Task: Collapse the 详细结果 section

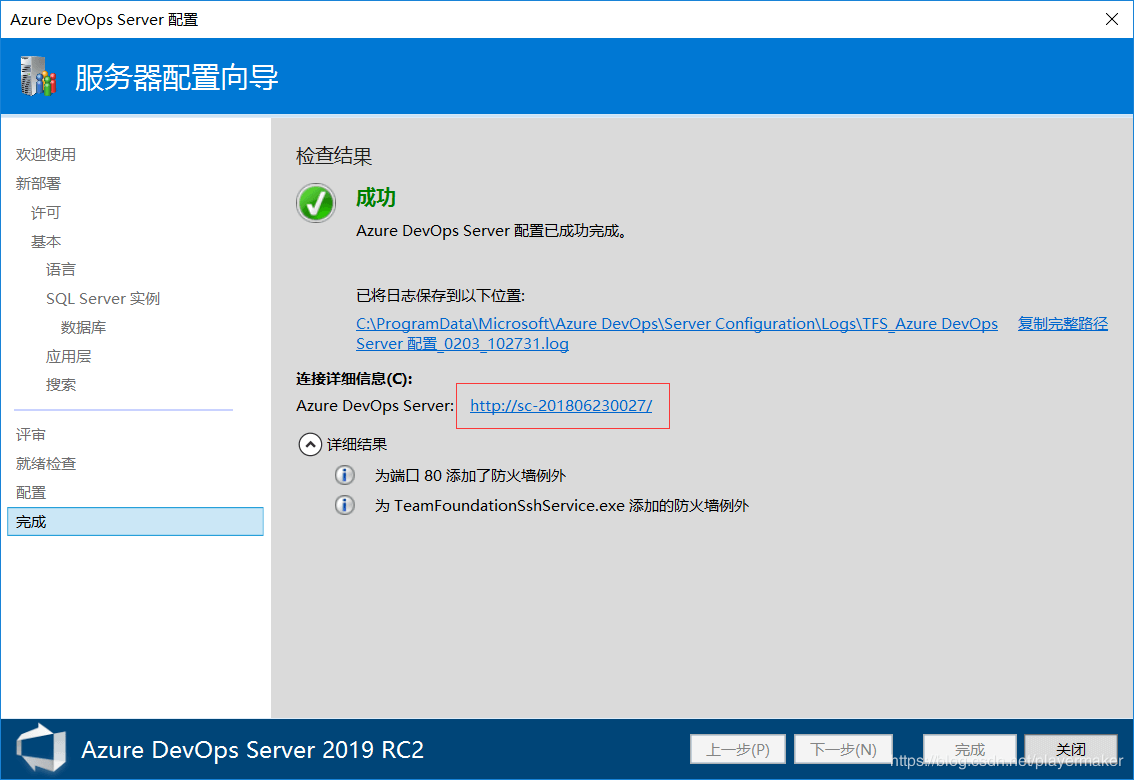Action: [x=310, y=444]
